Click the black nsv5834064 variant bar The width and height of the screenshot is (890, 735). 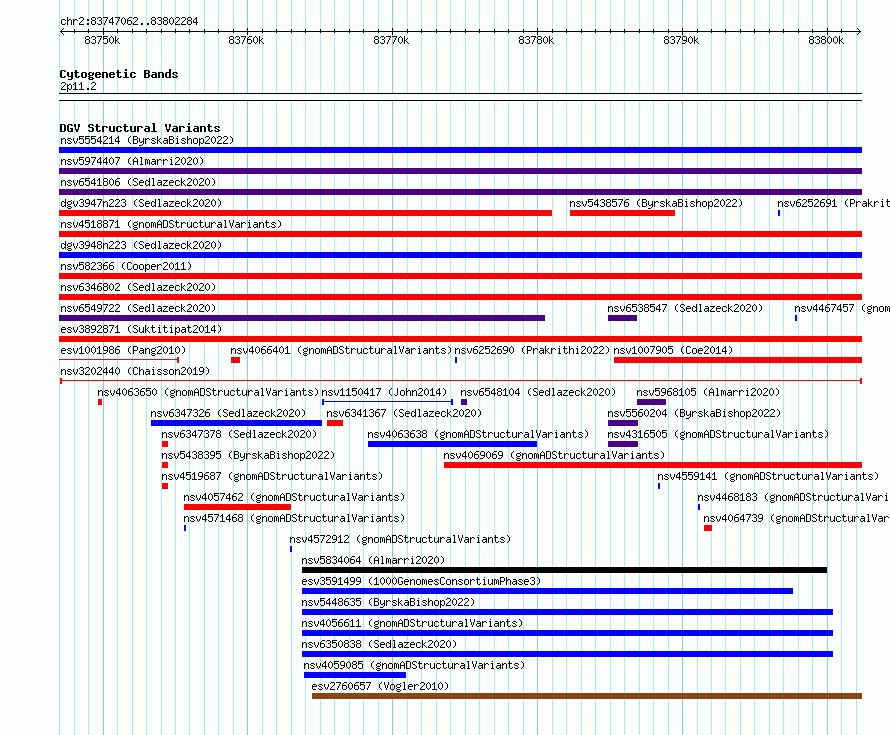click(564, 570)
